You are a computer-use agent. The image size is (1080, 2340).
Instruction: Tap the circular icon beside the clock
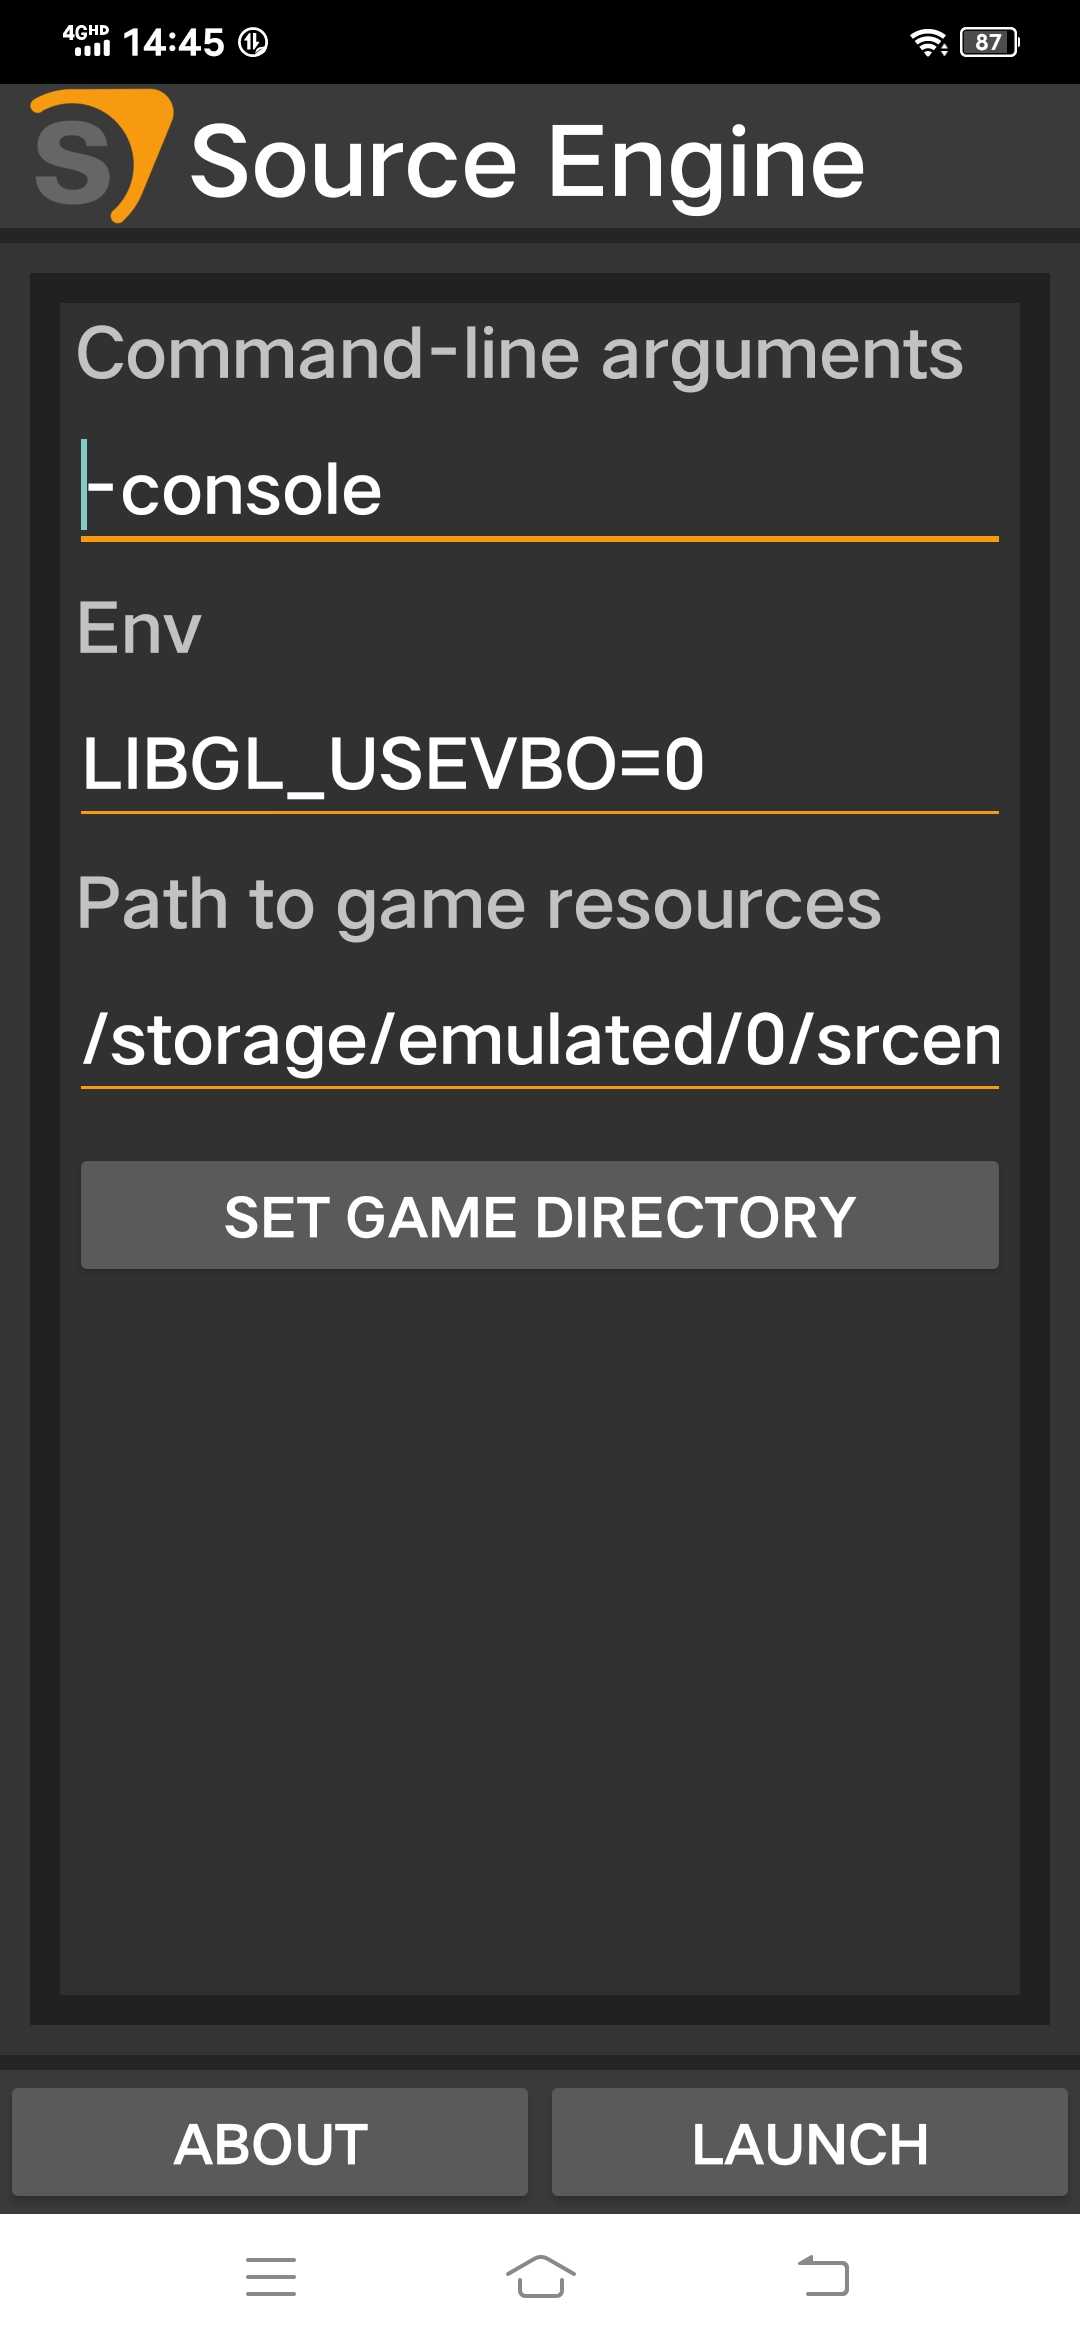(x=253, y=42)
